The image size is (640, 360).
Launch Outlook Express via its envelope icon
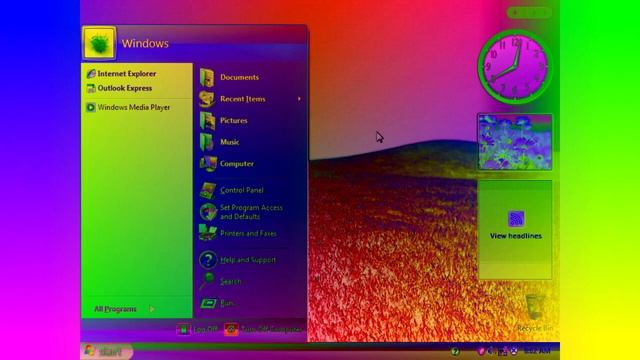pyautogui.click(x=91, y=88)
